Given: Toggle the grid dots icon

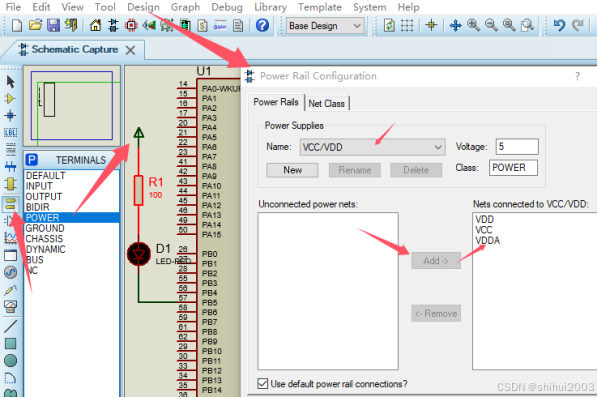Looking at the screenshot, I should point(407,26).
